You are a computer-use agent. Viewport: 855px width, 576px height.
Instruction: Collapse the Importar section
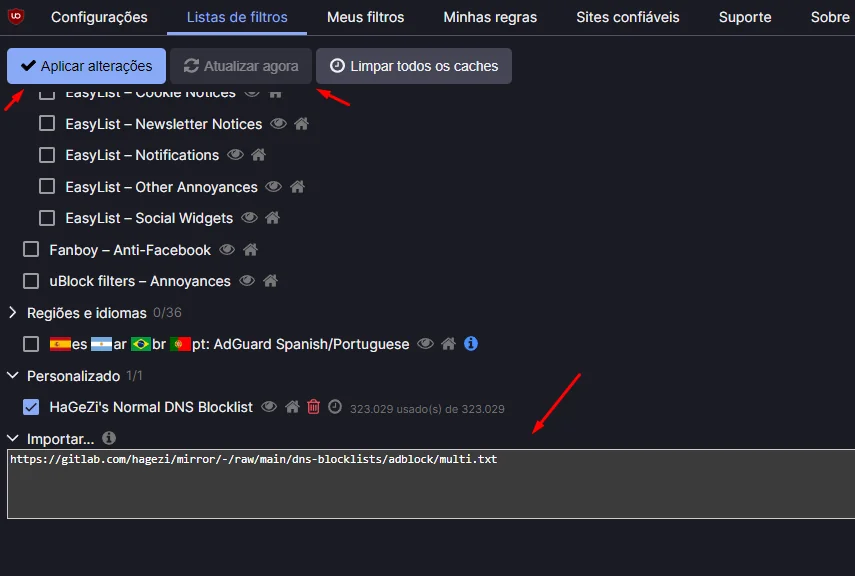(12, 438)
